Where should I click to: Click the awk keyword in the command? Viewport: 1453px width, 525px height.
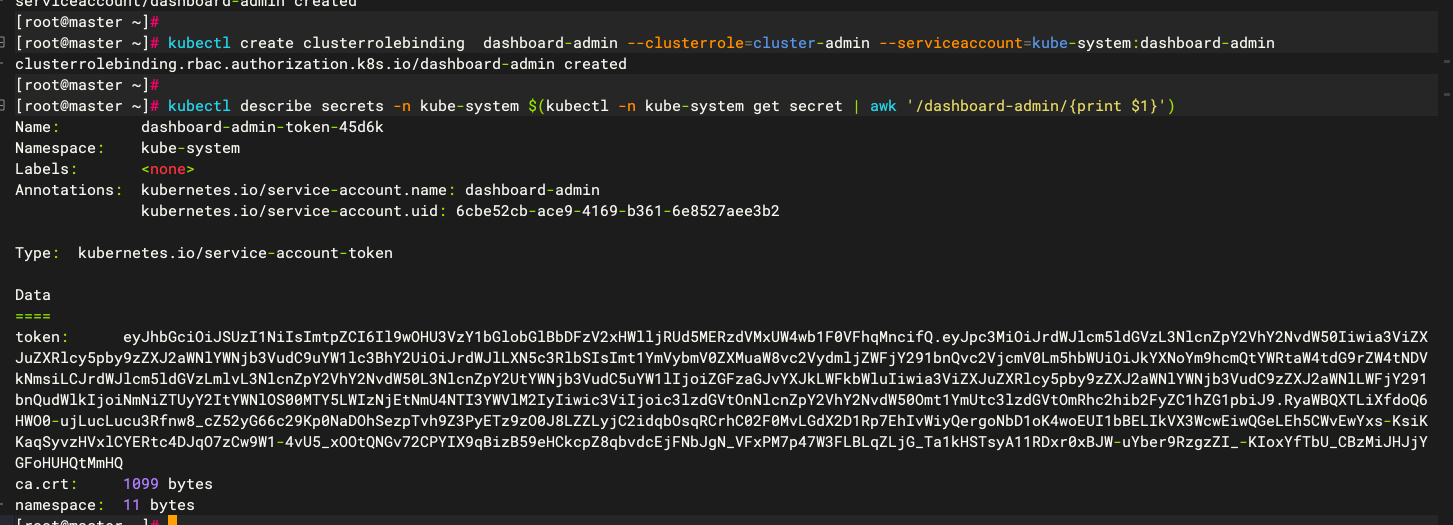tap(883, 106)
